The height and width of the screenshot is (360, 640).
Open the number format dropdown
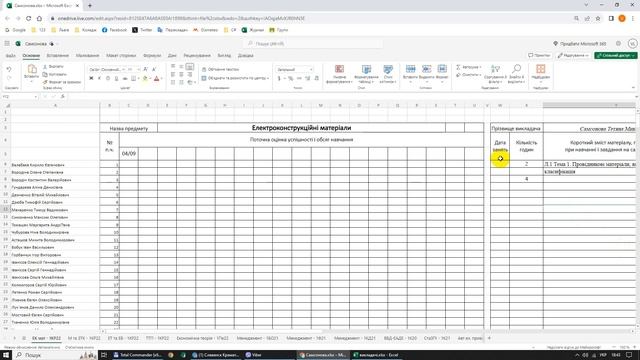click(x=294, y=69)
